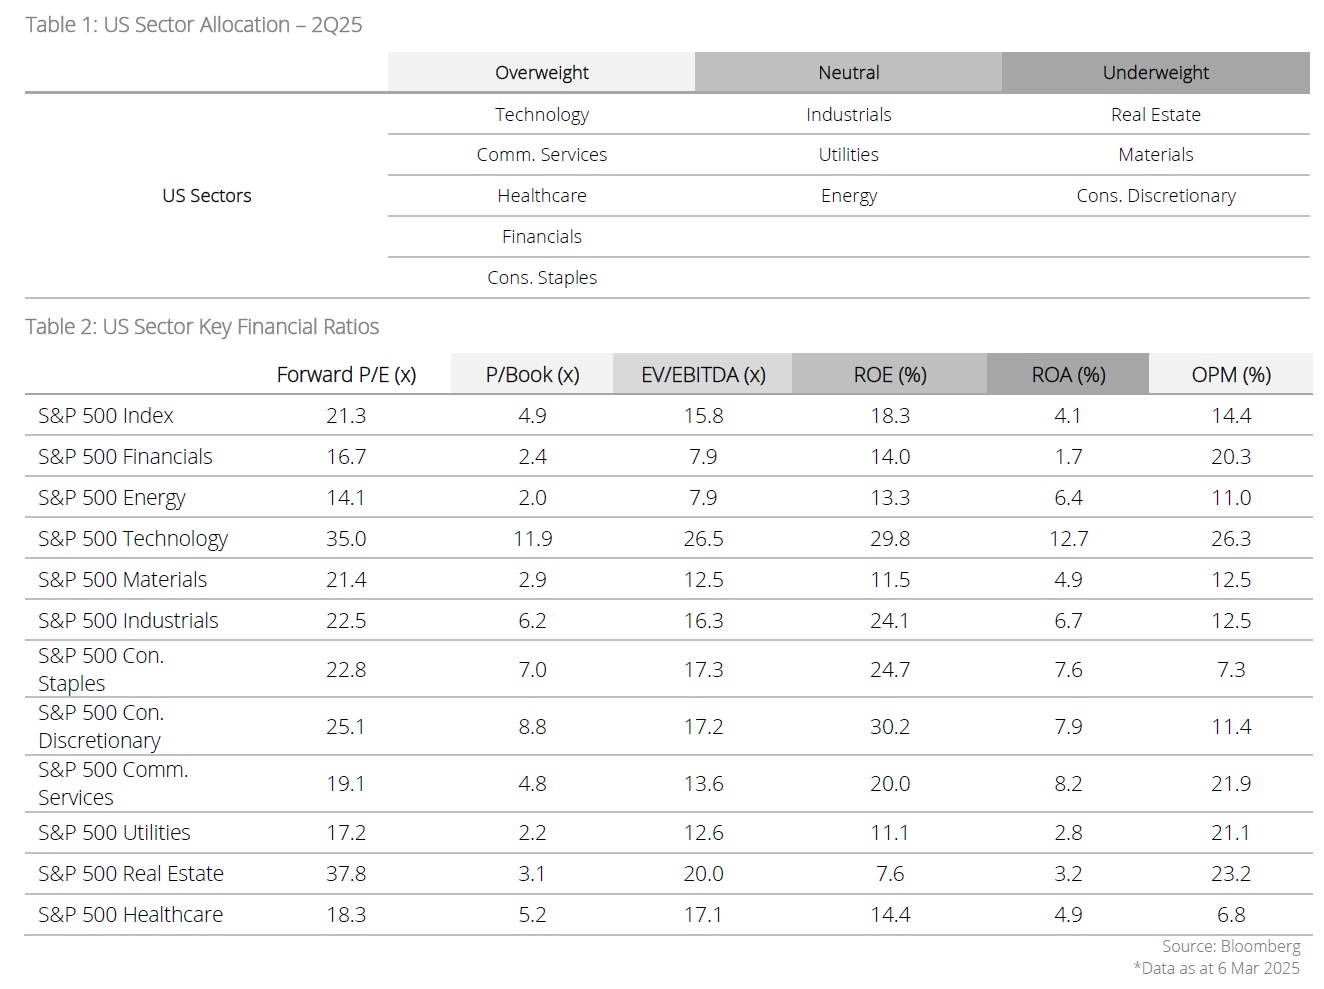Select the Forward P/E (x) column header
Image resolution: width=1324 pixels, height=989 pixels.
click(346, 375)
